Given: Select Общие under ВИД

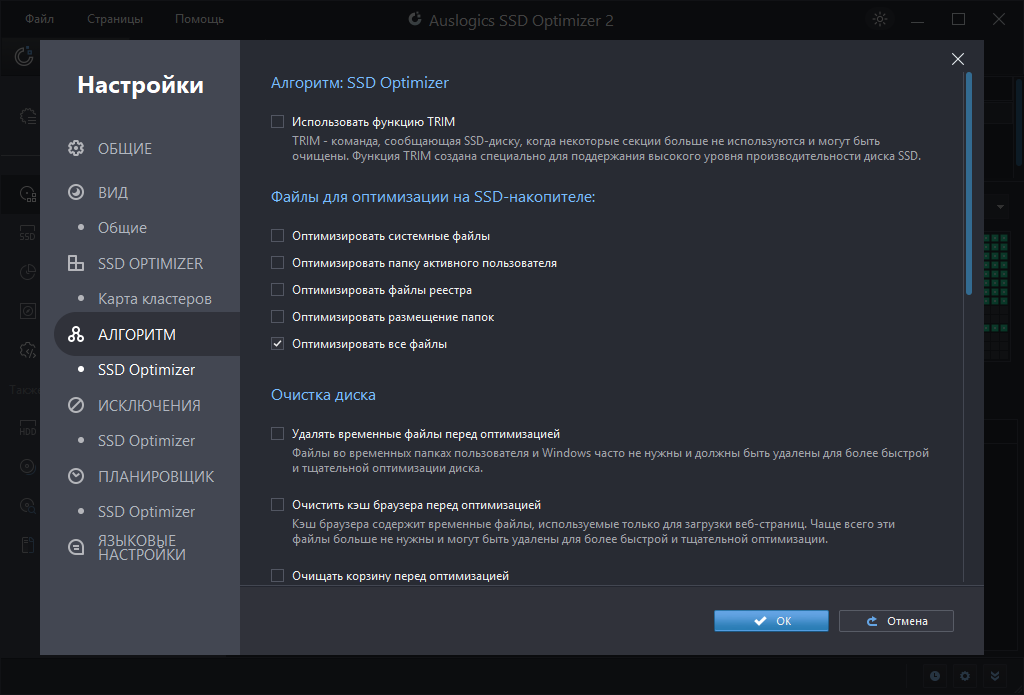Looking at the screenshot, I should (122, 227).
